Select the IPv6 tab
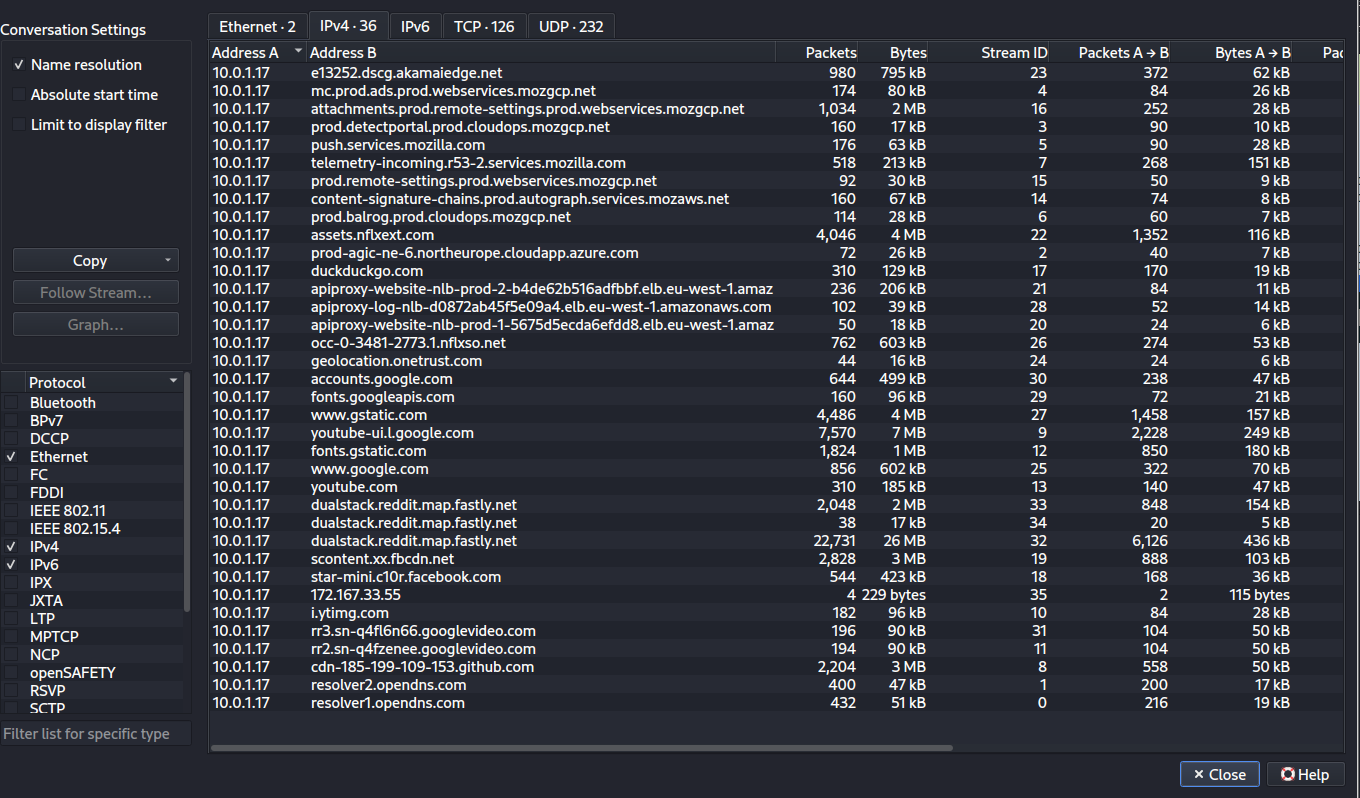Screen dimensions: 1360x798 [415, 26]
